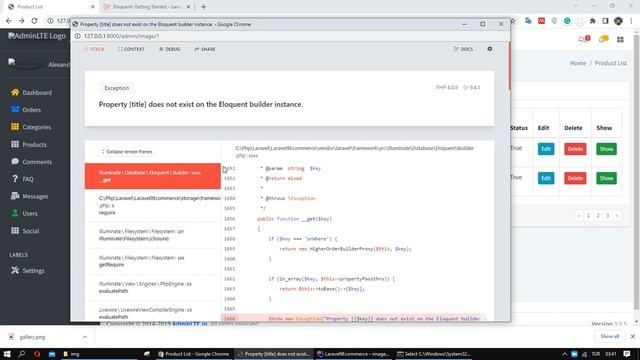Go to the next pagination page

coord(617,216)
